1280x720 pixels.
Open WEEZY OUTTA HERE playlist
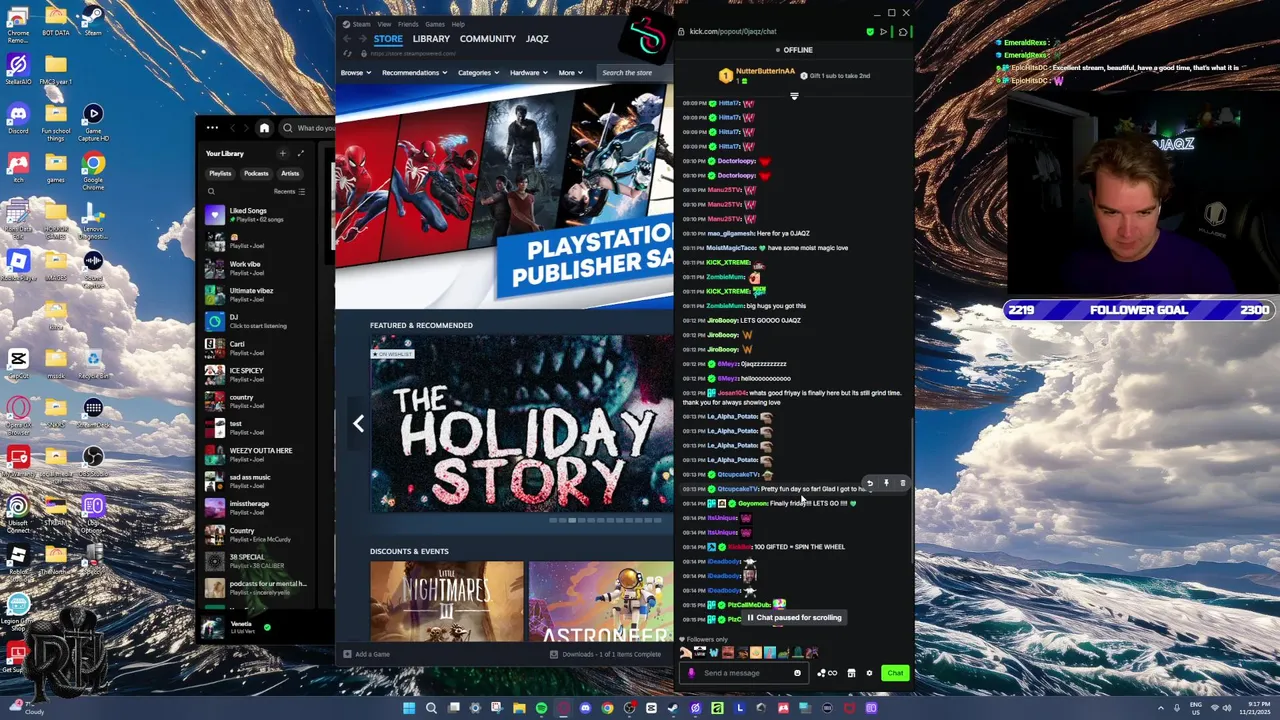click(x=260, y=454)
